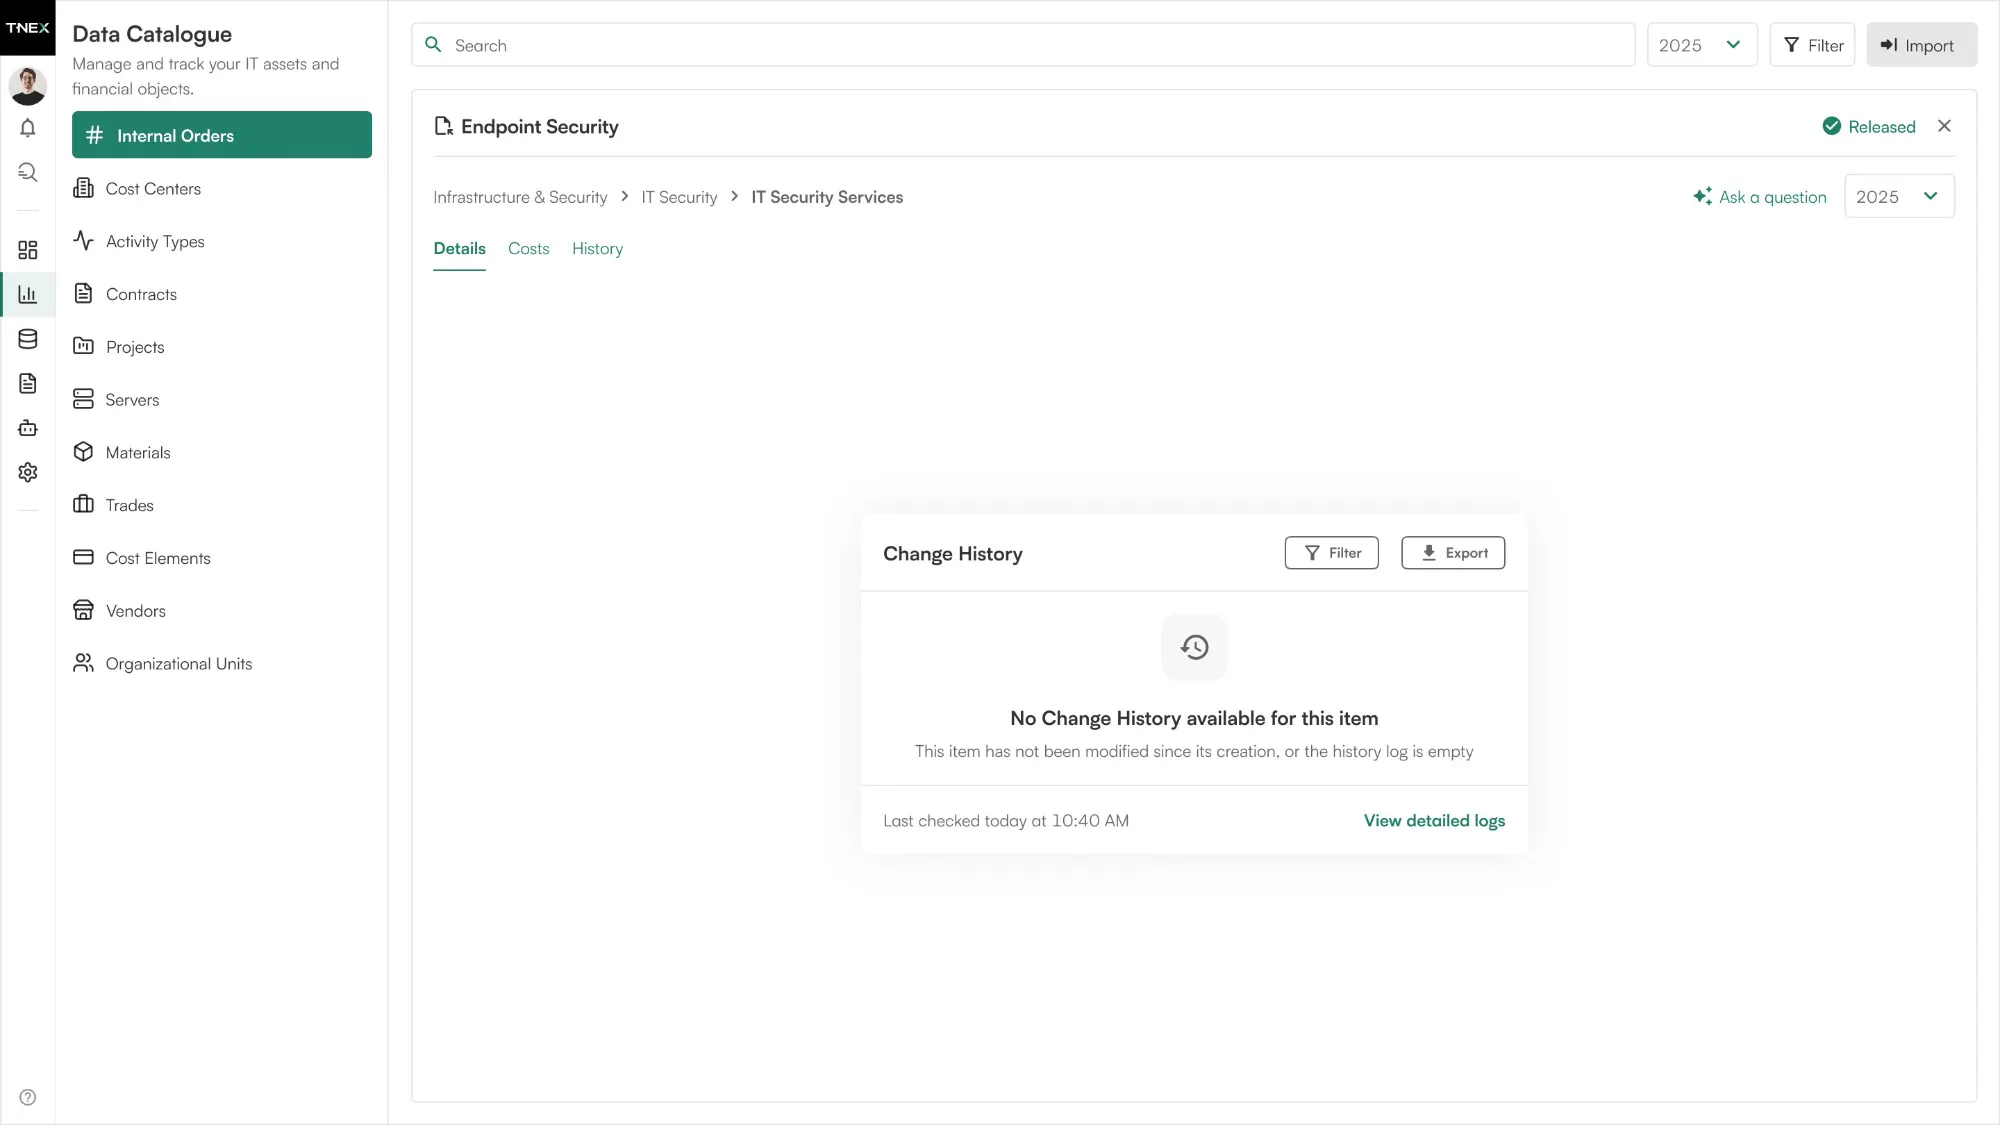
Task: Select Internal Orders in the catalogue menu
Action: point(222,135)
